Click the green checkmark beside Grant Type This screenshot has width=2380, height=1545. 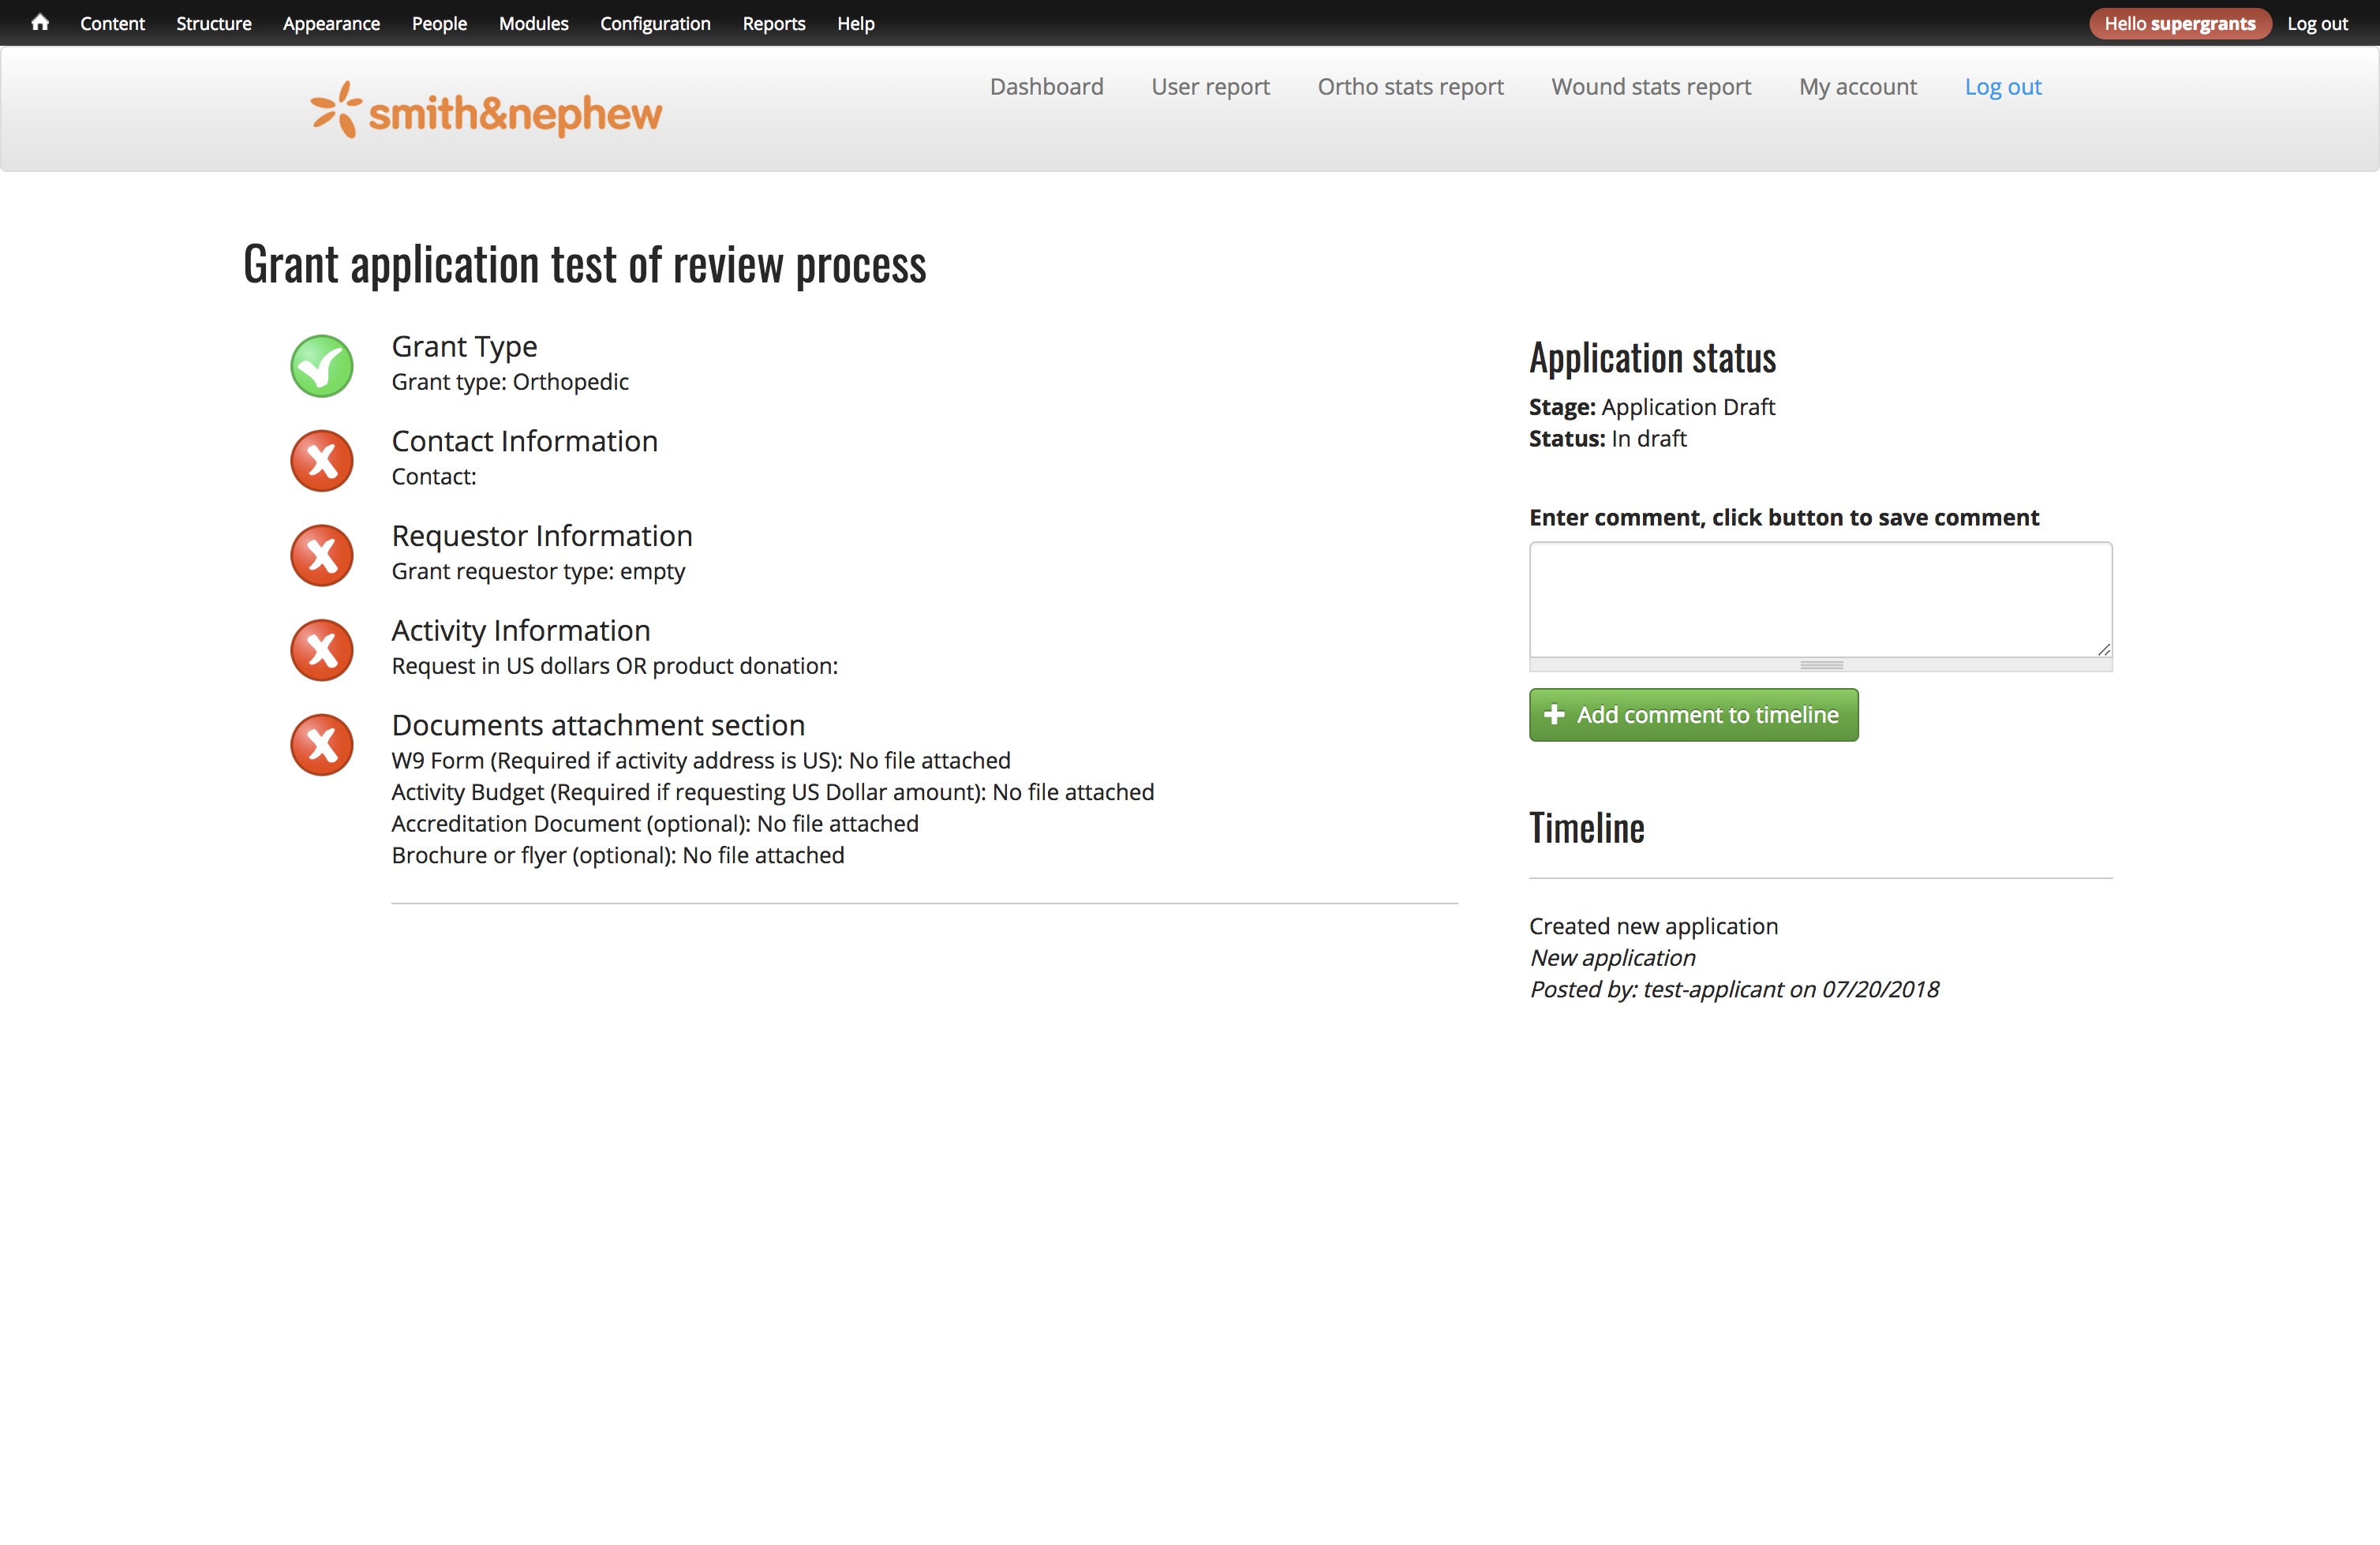[321, 366]
